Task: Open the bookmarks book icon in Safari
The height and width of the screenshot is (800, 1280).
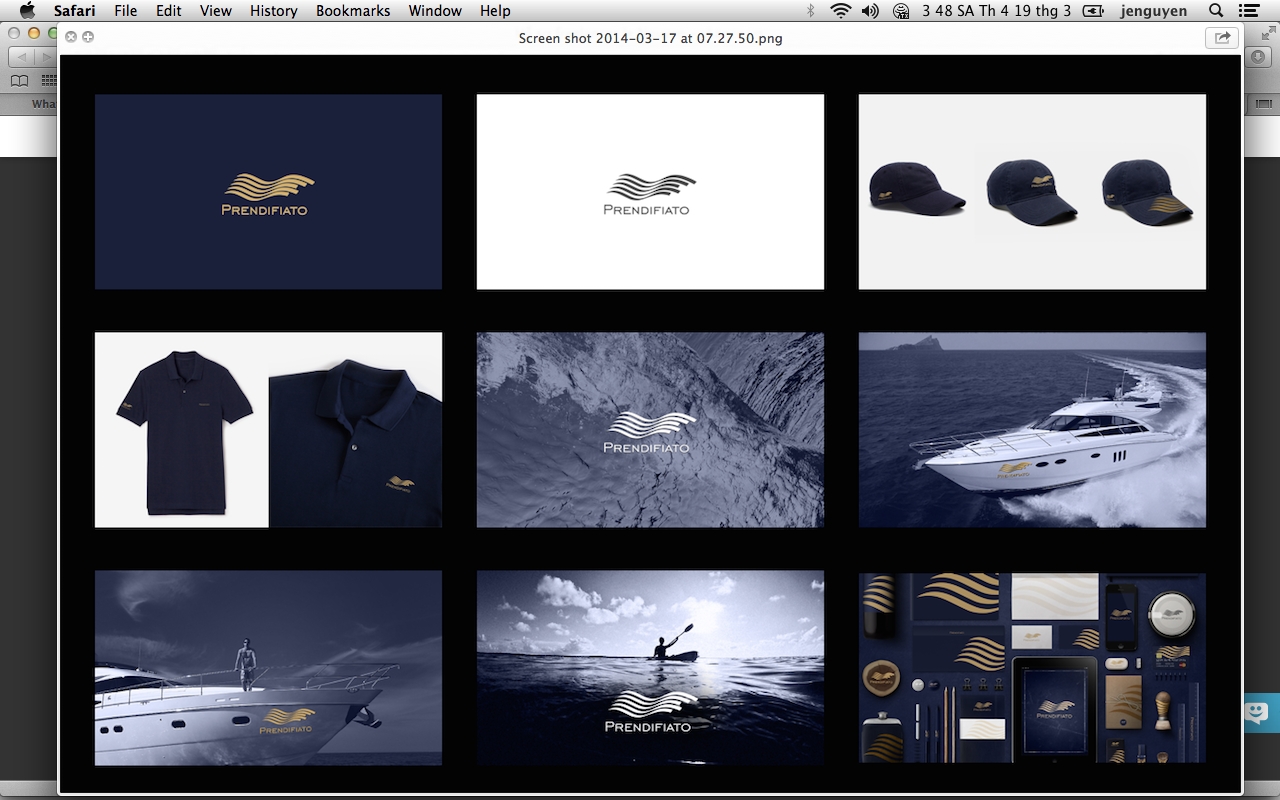Action: 20,80
